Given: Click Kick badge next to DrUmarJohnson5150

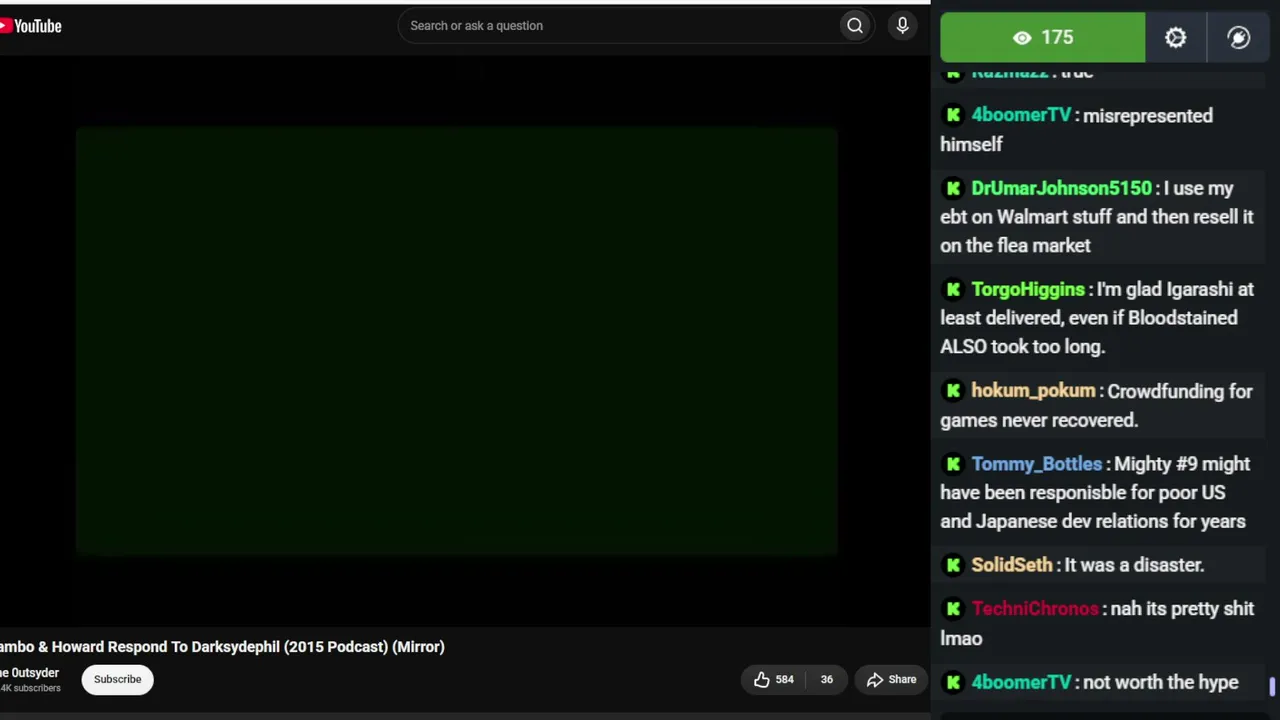Looking at the screenshot, I should pyautogui.click(x=953, y=188).
